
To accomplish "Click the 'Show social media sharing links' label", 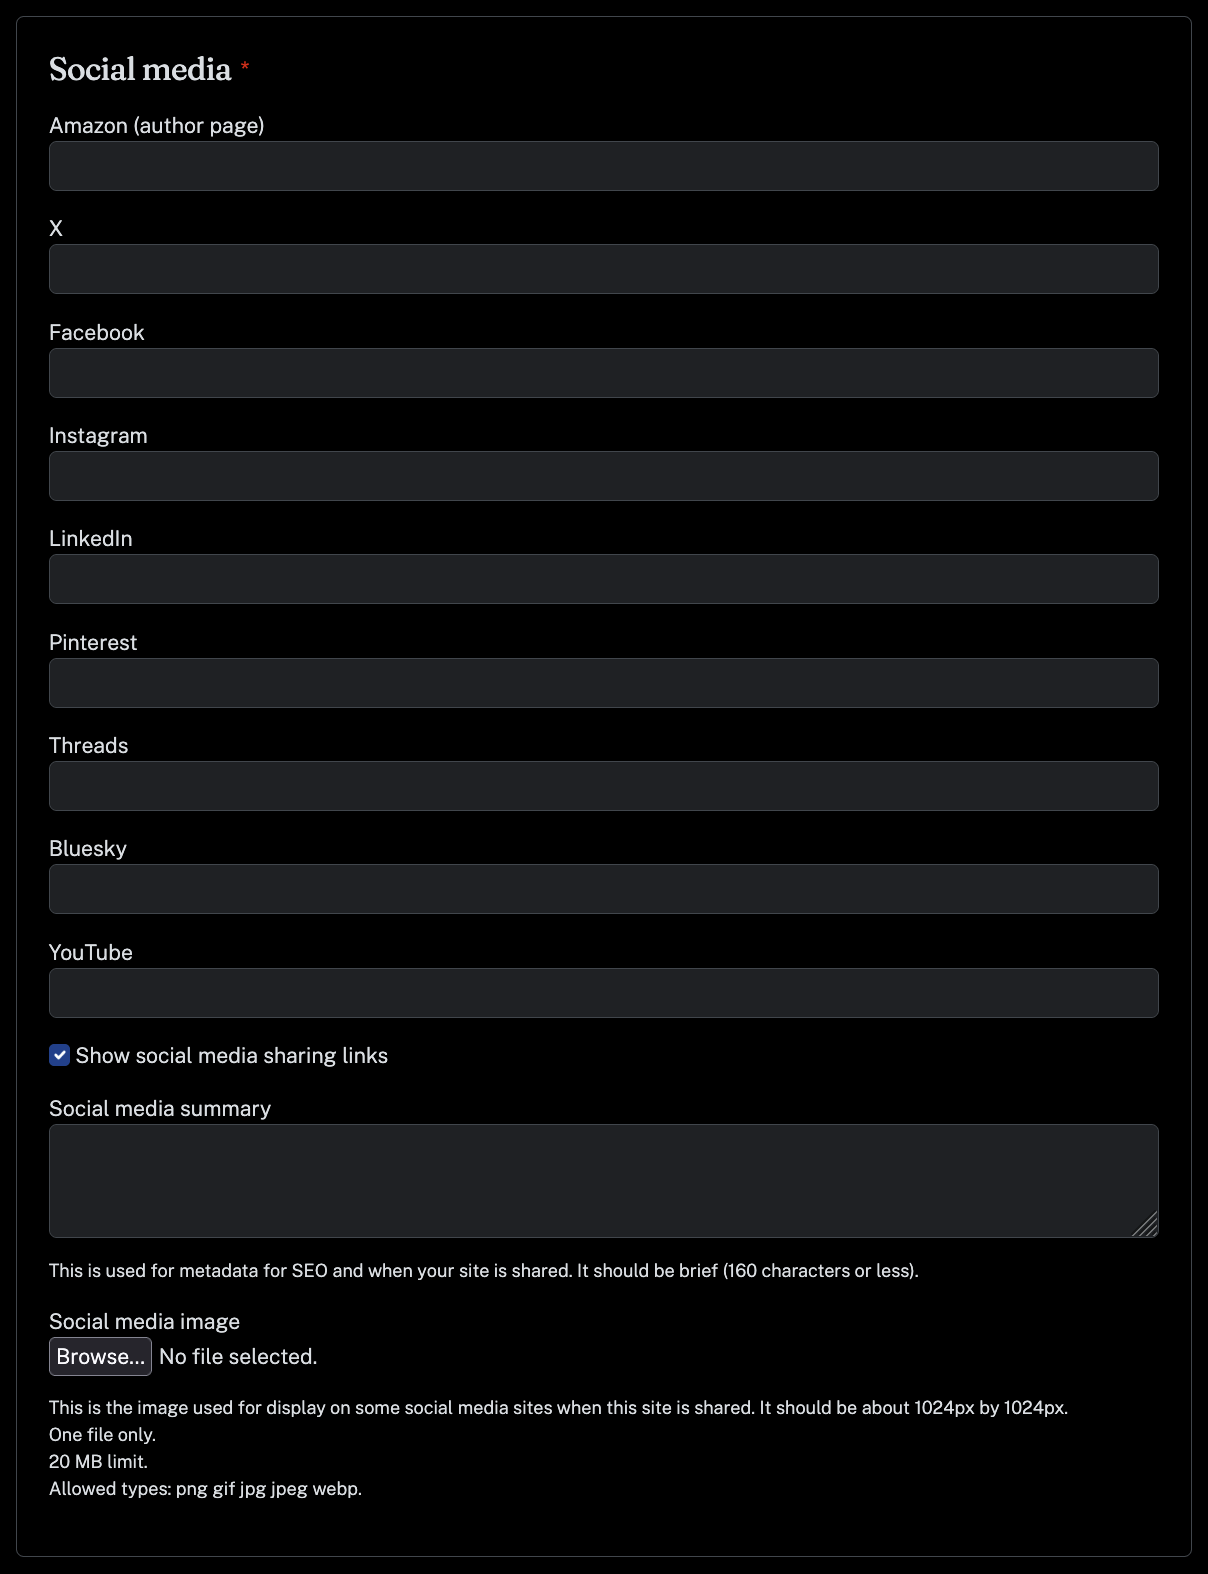I will [x=232, y=1055].
